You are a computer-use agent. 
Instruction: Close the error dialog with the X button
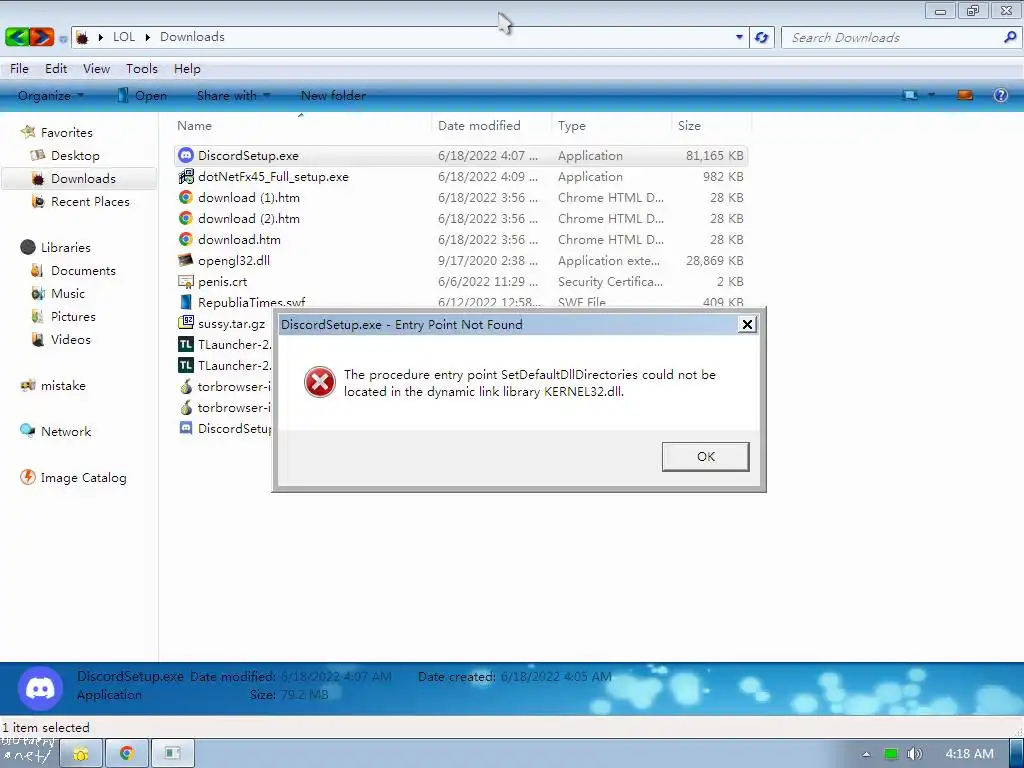(747, 325)
